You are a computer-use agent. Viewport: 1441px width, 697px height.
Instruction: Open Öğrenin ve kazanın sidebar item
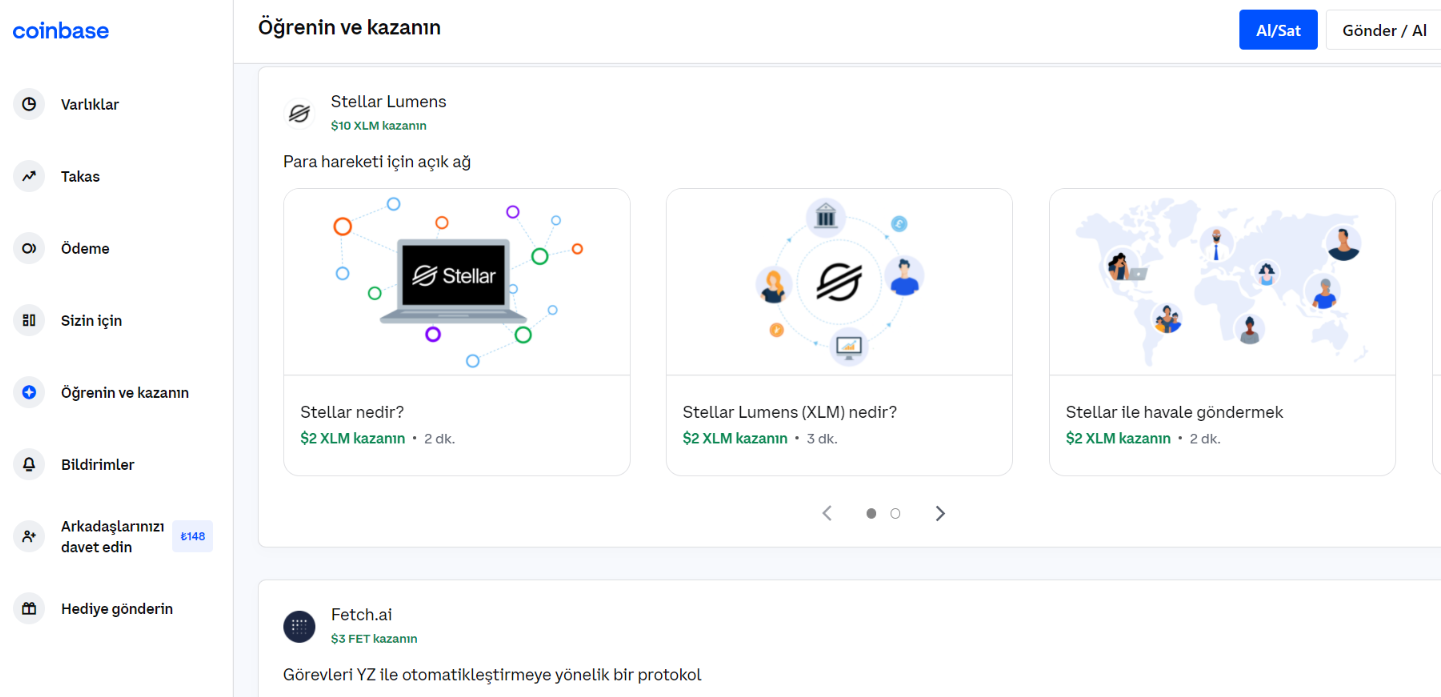coord(125,393)
